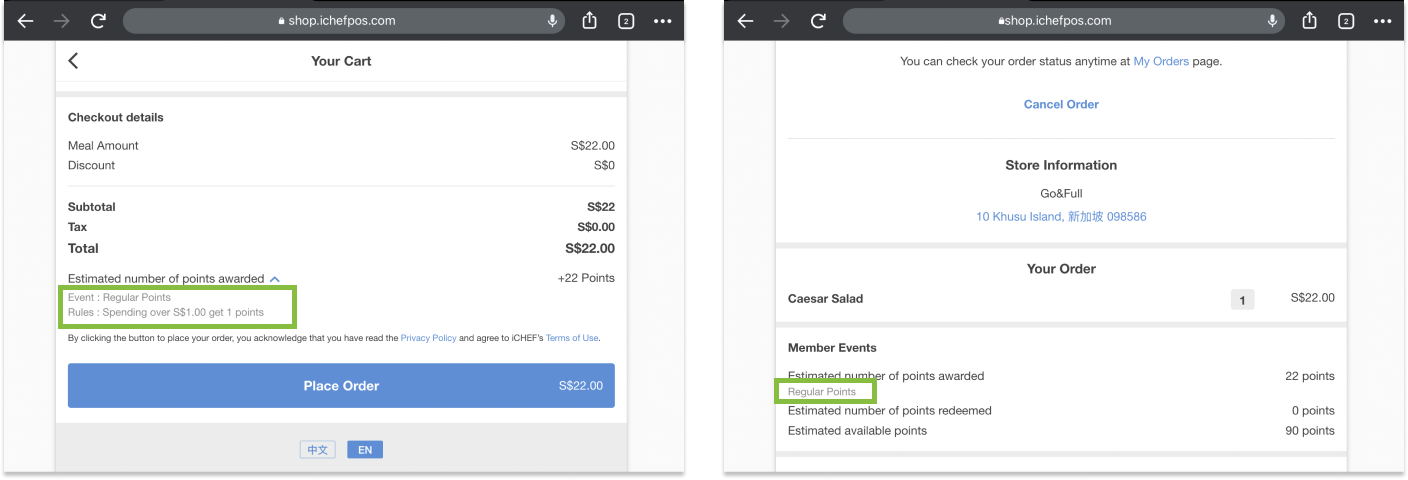Tap the microphone icon in the left address bar
This screenshot has width=1408, height=480.
(x=552, y=21)
